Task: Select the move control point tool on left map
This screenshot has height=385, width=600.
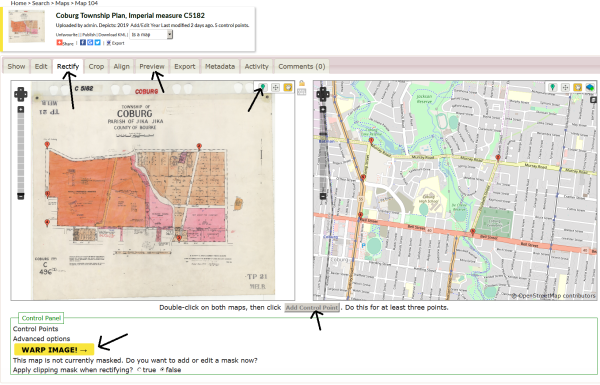Action: tap(276, 87)
